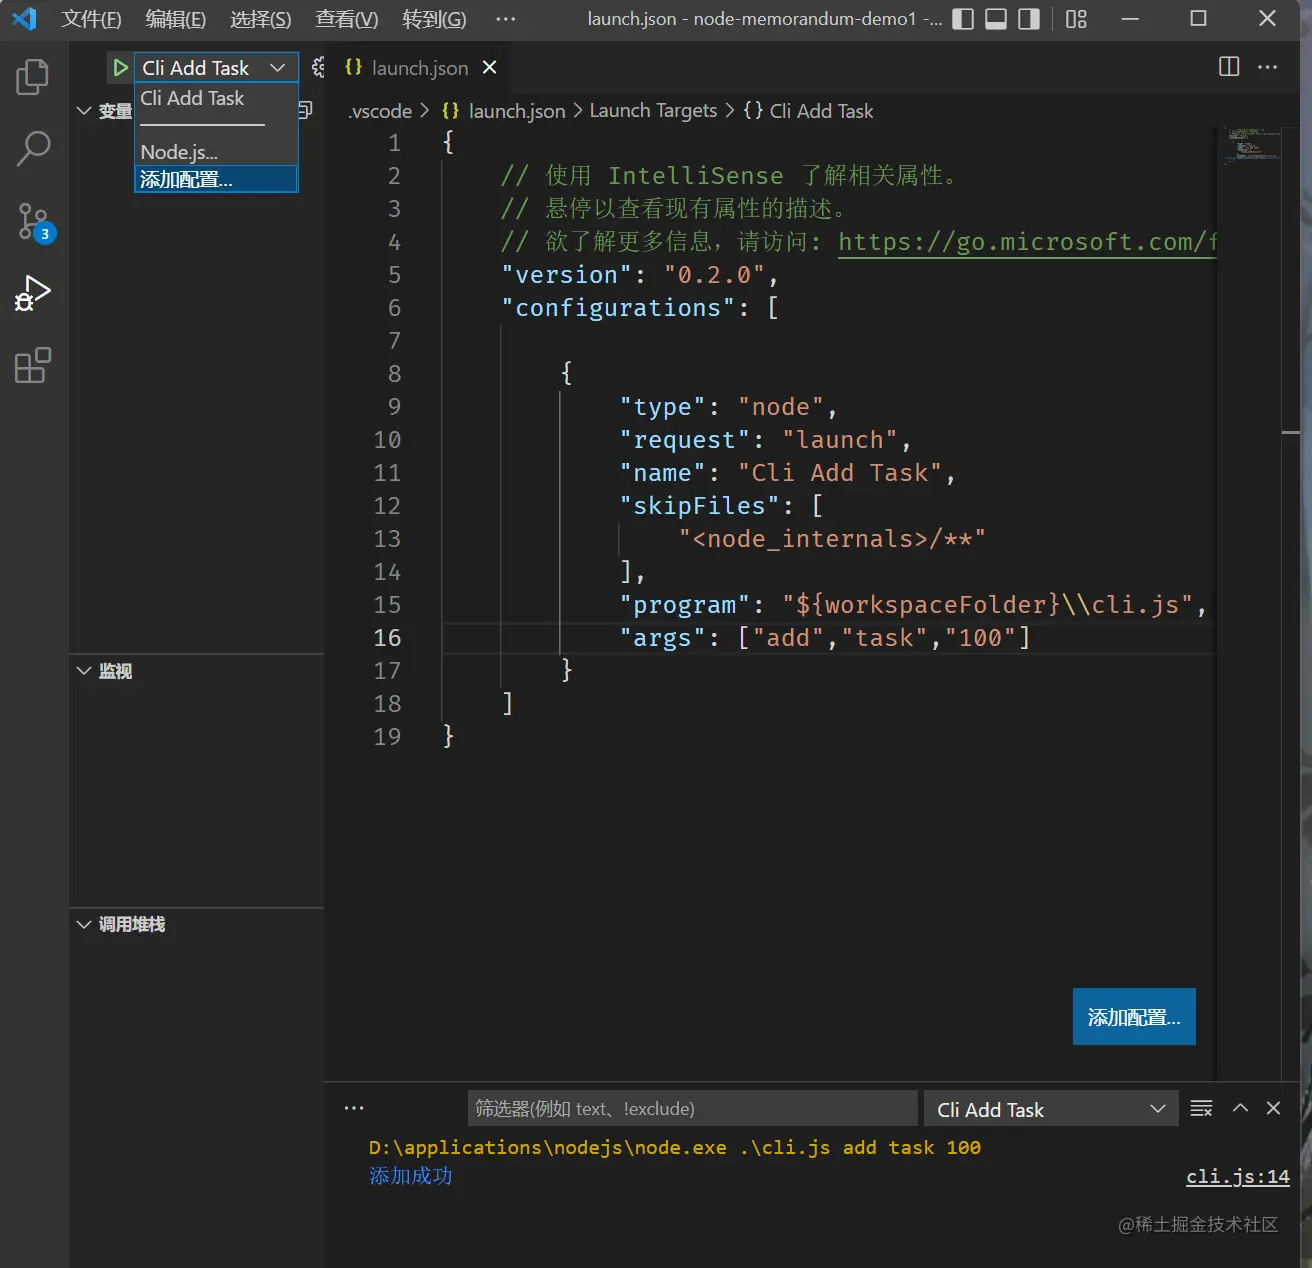The width and height of the screenshot is (1312, 1268).
Task: Toggle the primary side bar visibility
Action: click(963, 19)
